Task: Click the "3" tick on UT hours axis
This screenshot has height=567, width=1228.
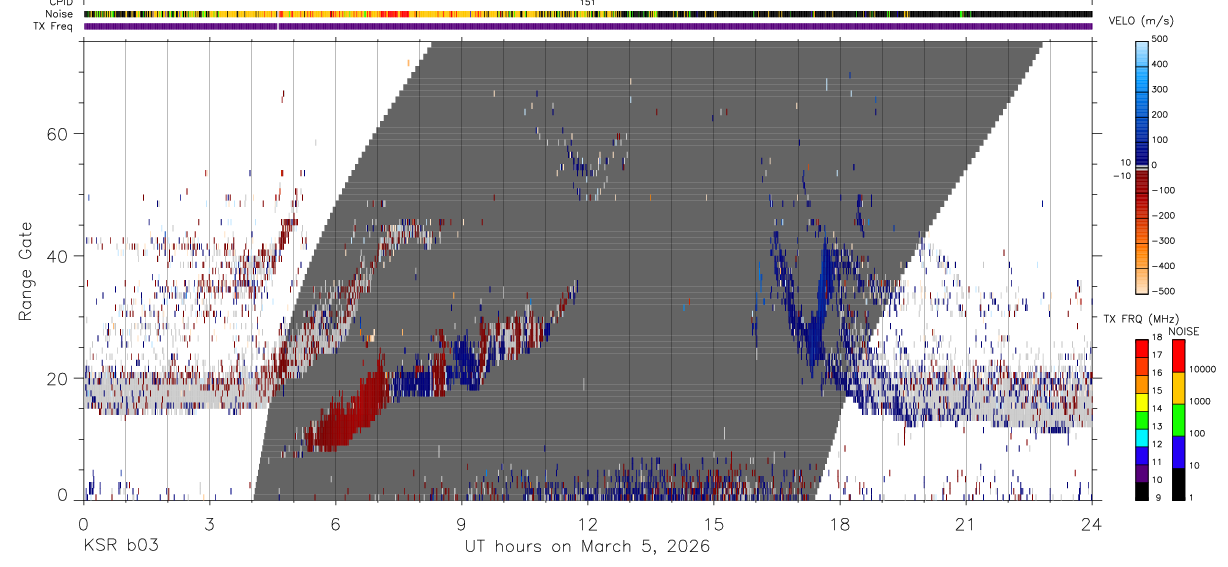Action: 210,524
